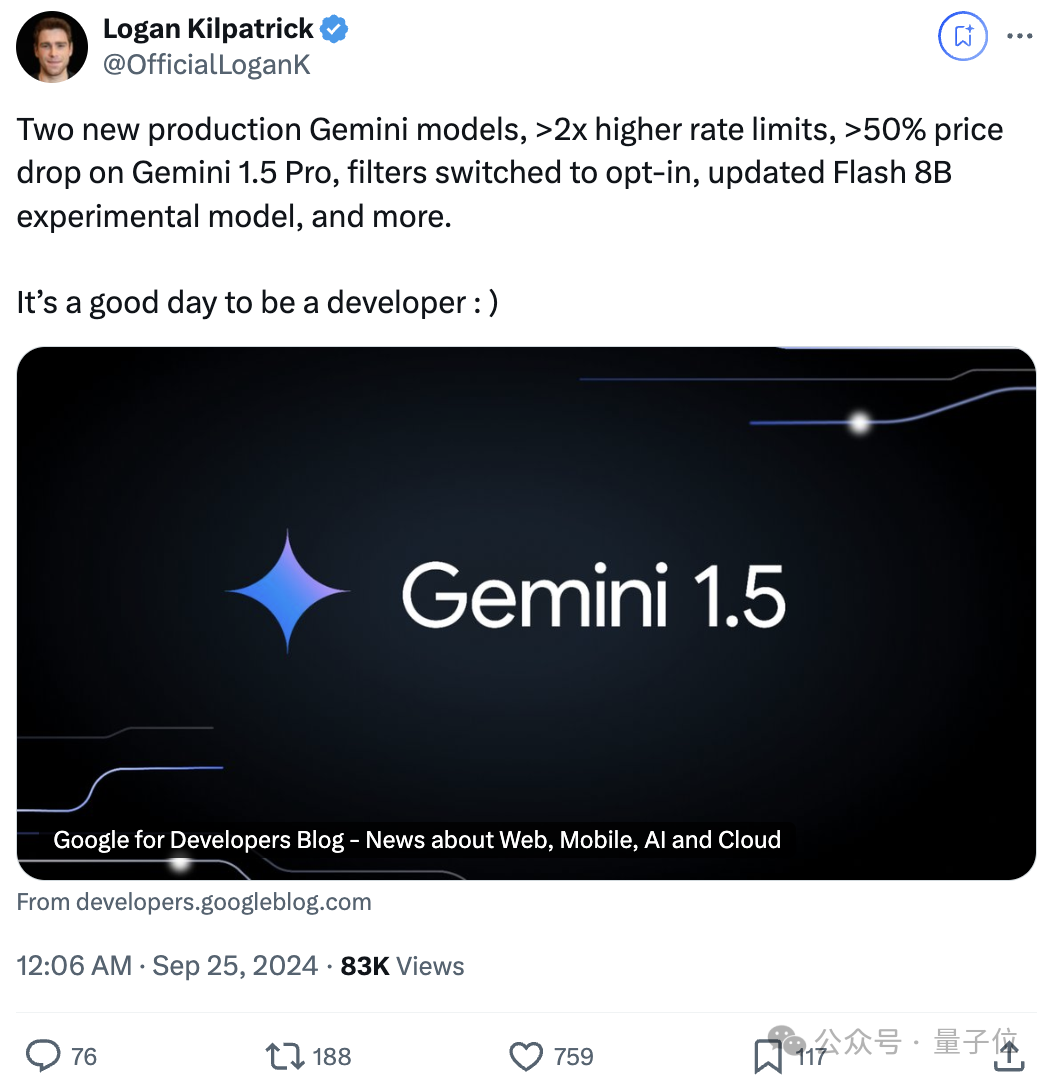Click the circled bookmark-plus icon at top right

(x=963, y=37)
